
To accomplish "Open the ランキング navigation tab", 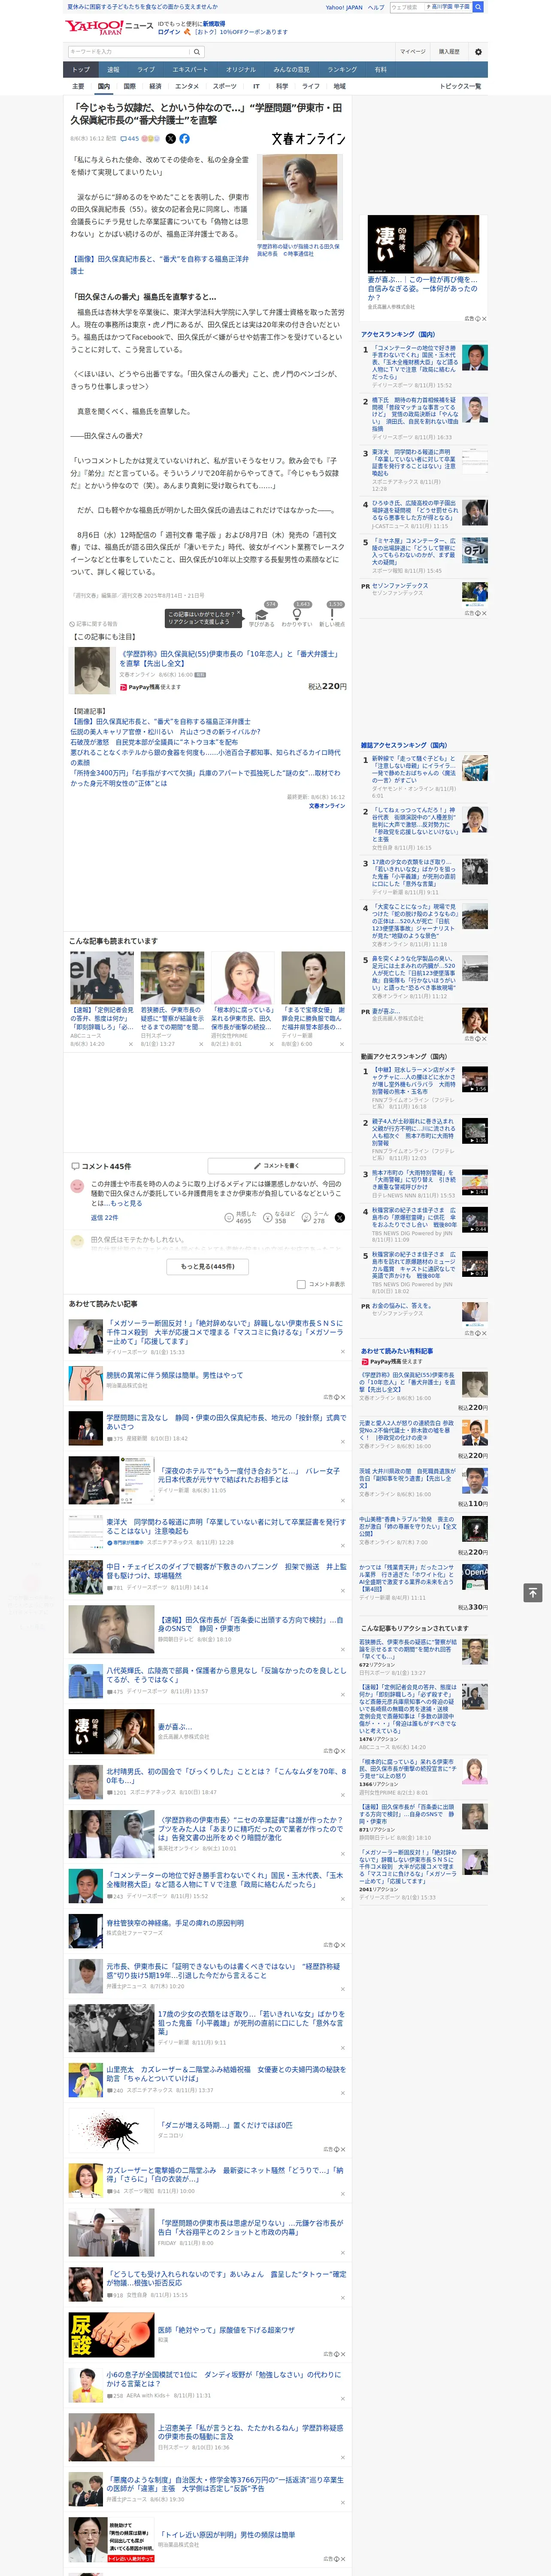I will point(342,70).
